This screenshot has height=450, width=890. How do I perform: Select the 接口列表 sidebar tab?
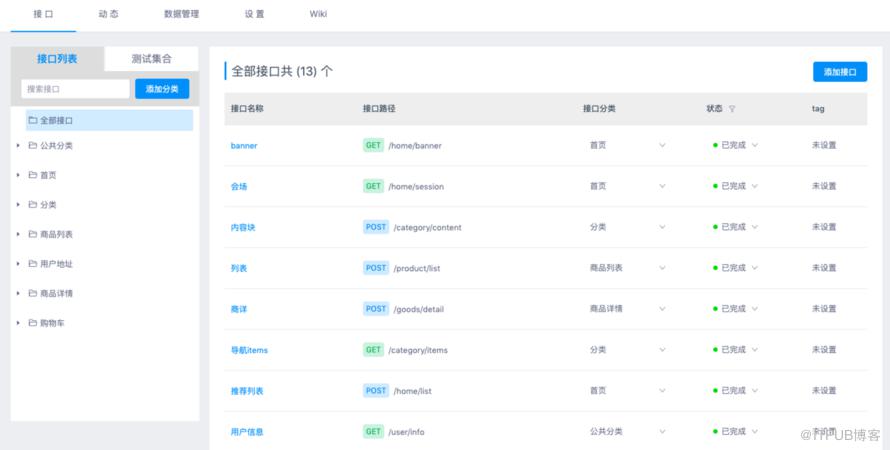[57, 58]
